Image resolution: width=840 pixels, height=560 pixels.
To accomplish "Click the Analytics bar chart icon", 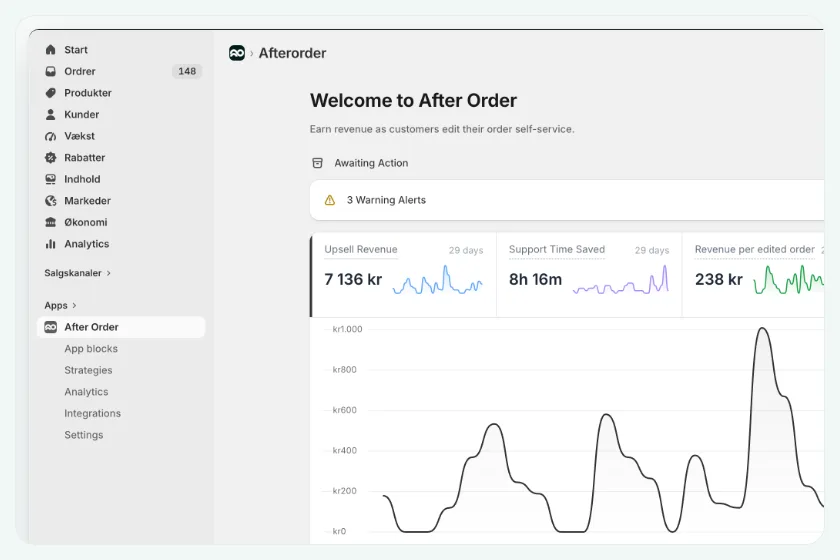I will (x=50, y=244).
